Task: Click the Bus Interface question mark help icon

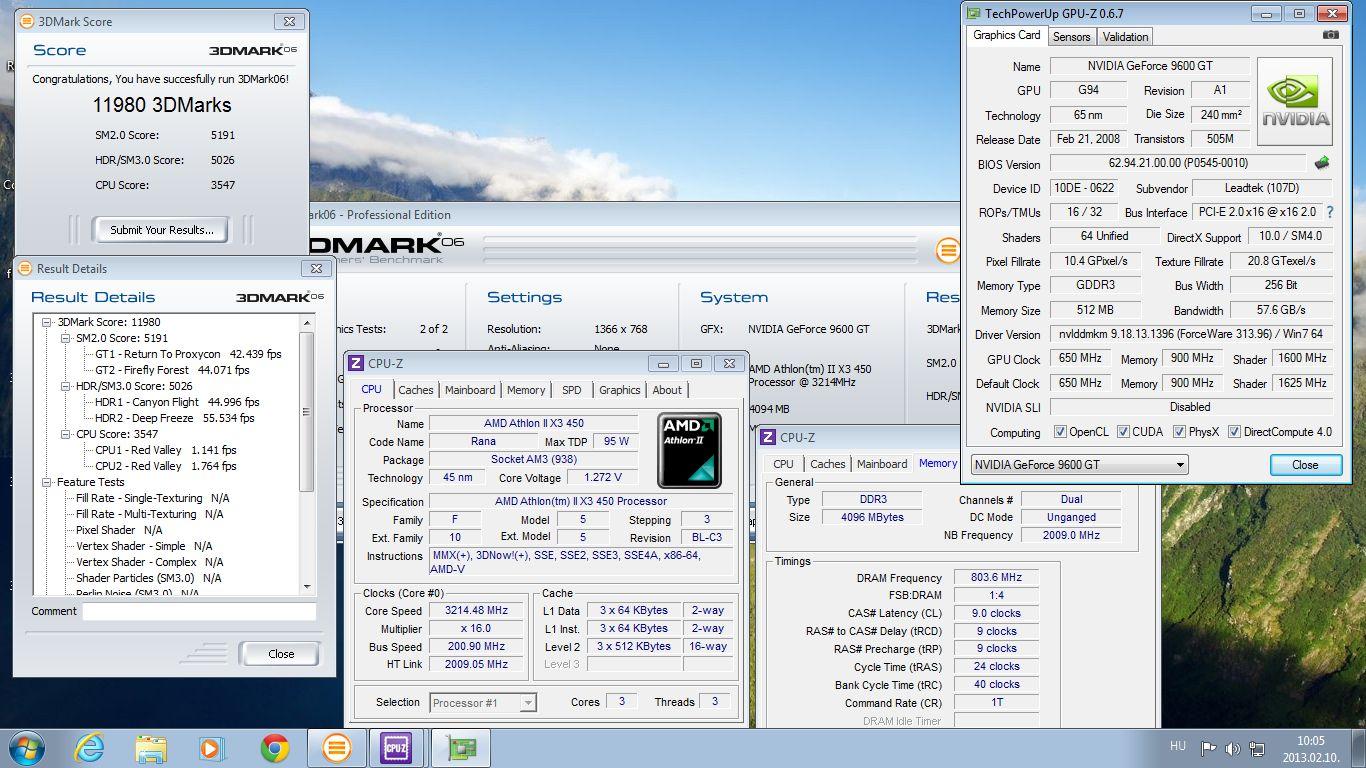Action: (x=1330, y=212)
